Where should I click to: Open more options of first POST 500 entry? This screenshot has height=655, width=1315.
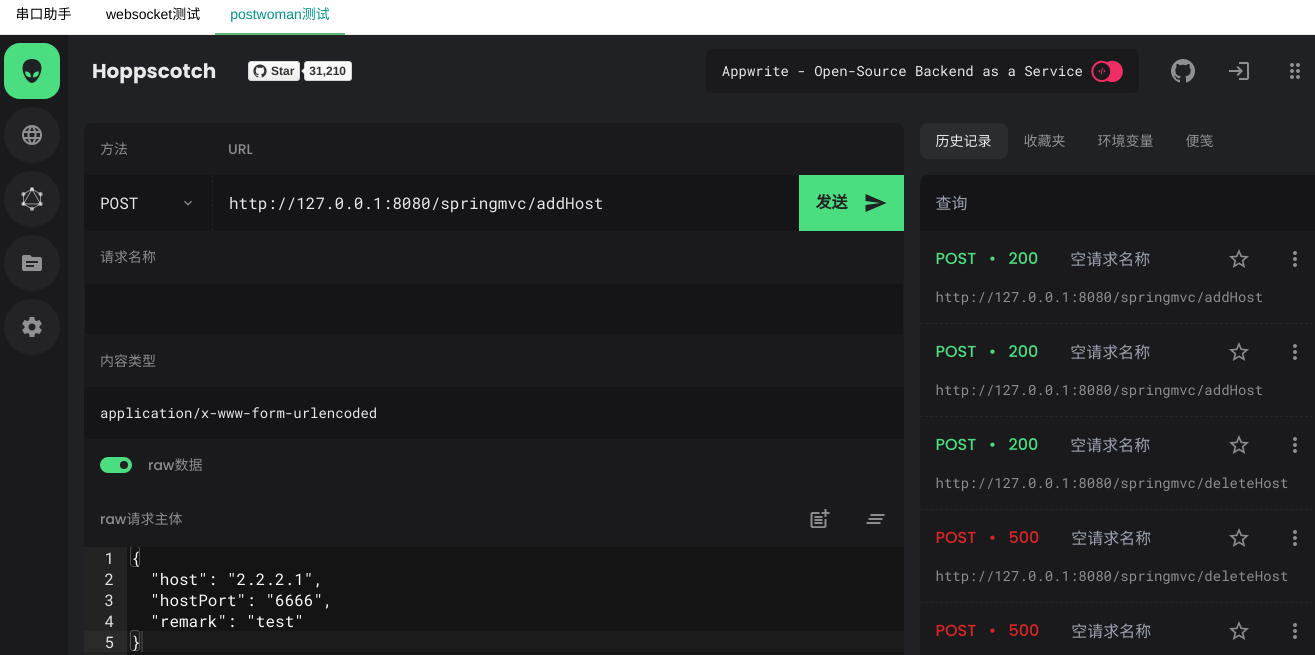1295,538
